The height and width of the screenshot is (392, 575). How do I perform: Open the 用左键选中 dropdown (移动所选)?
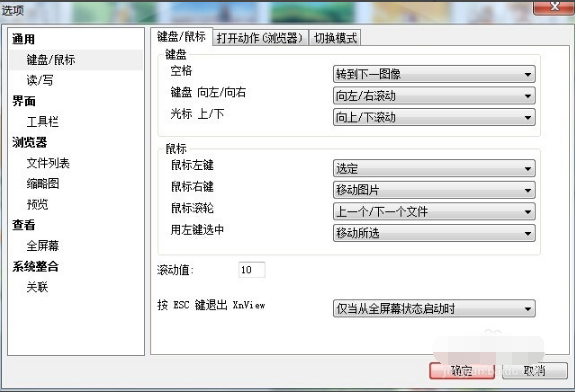click(434, 233)
